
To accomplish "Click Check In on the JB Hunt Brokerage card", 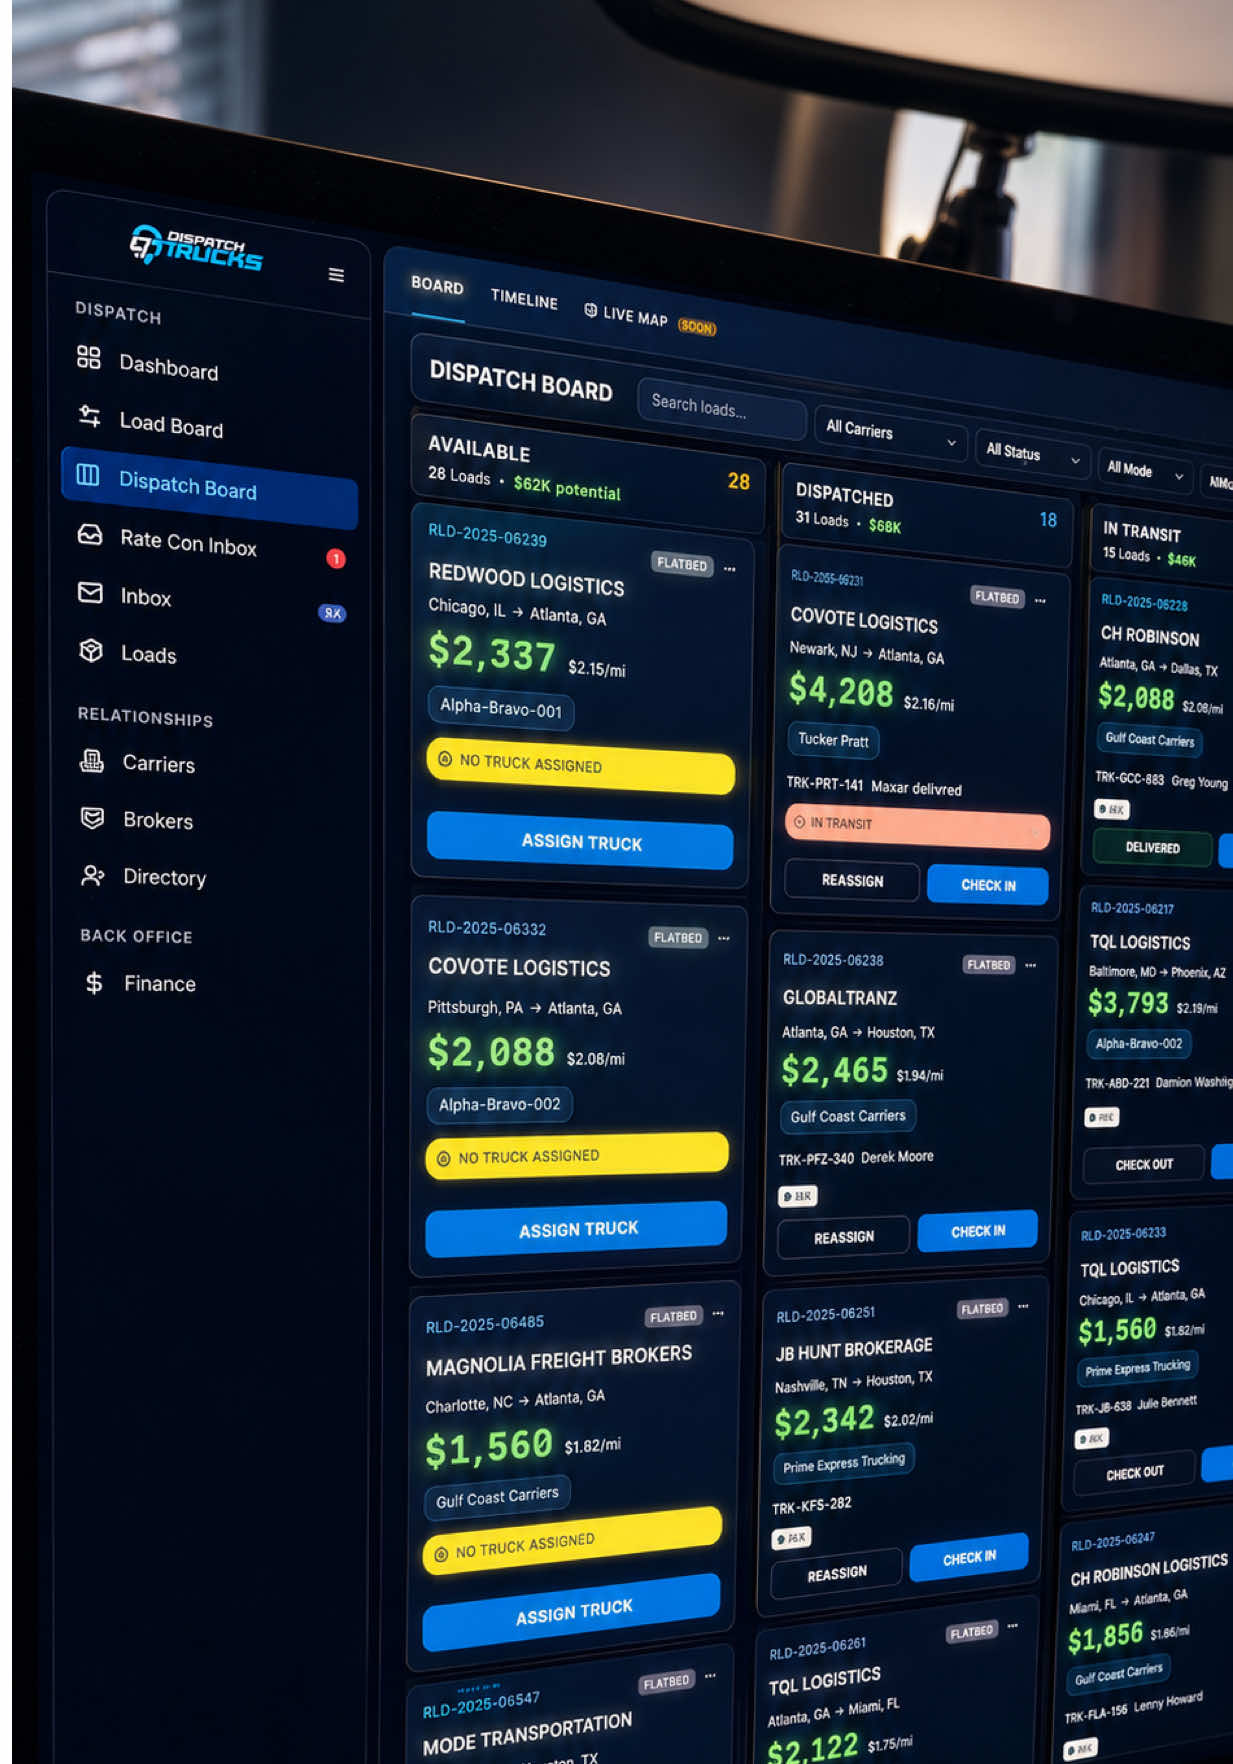I will tap(969, 1558).
